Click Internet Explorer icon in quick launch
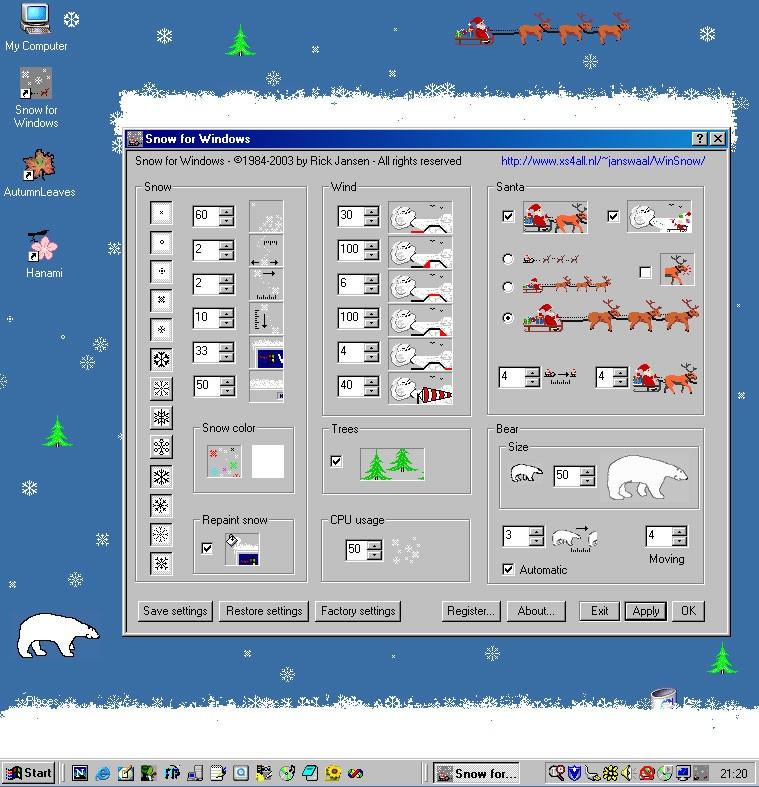 (103, 773)
